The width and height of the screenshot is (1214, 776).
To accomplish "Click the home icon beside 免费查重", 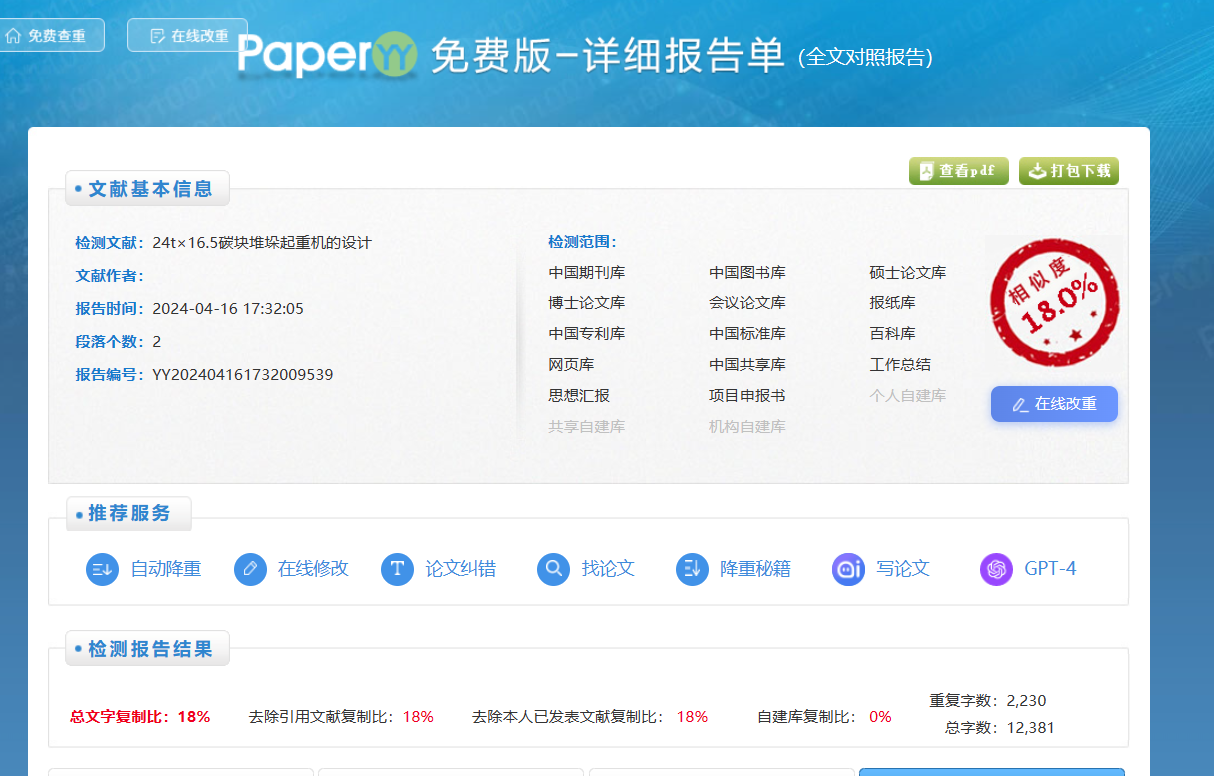I will 14,33.
